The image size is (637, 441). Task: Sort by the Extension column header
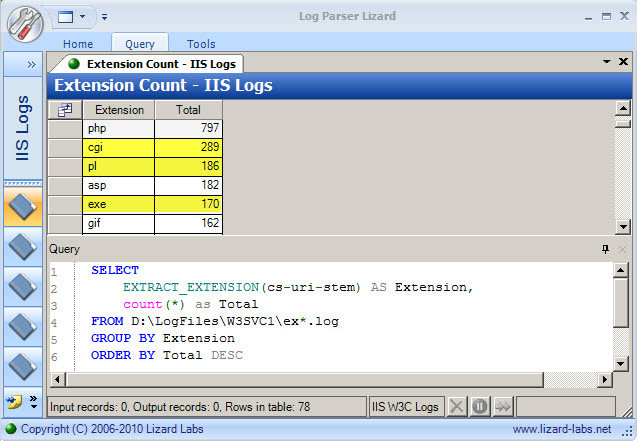[119, 110]
